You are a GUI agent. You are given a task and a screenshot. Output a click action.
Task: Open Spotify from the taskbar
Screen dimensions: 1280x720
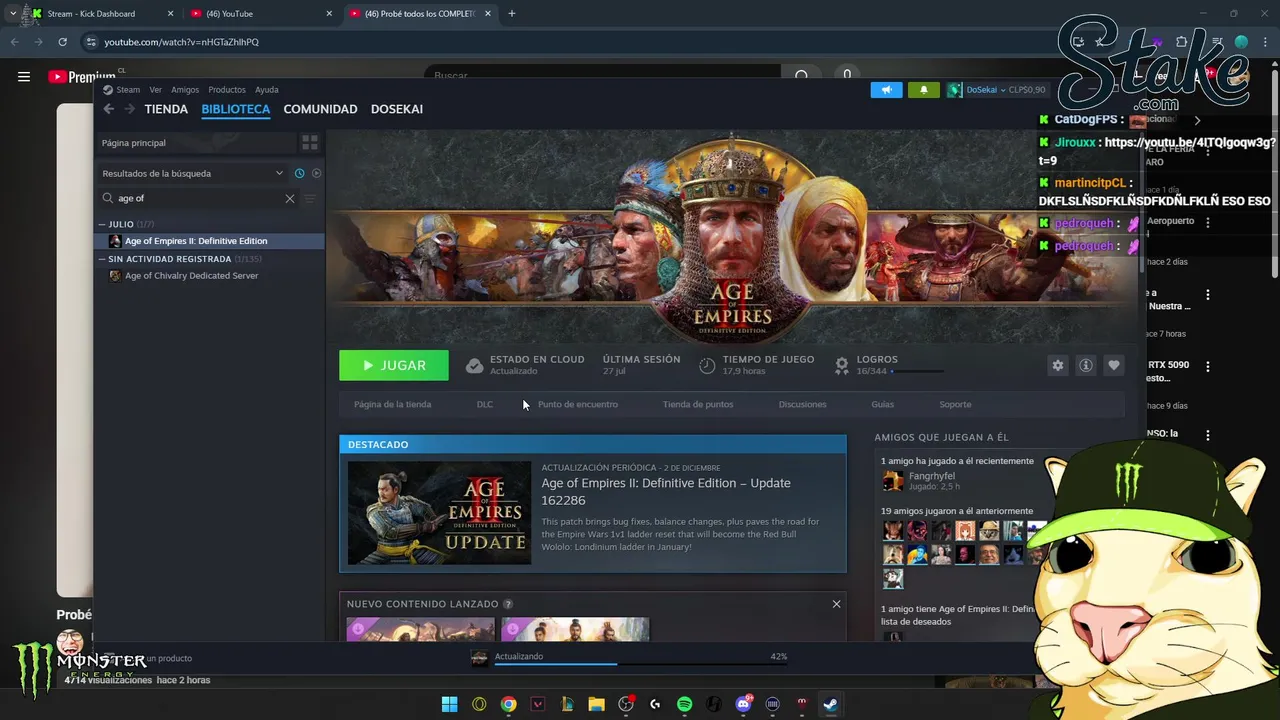pos(684,704)
